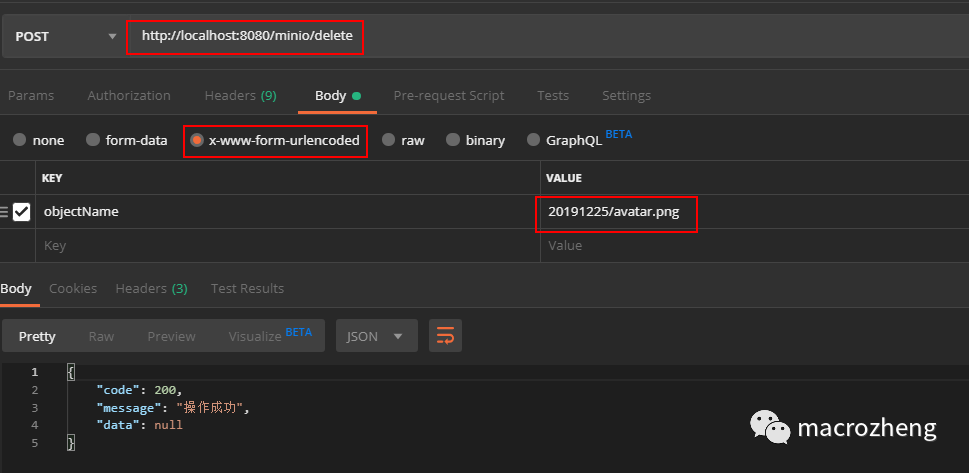This screenshot has height=473, width=969.
Task: Open the JSON format dropdown
Action: pyautogui.click(x=376, y=336)
